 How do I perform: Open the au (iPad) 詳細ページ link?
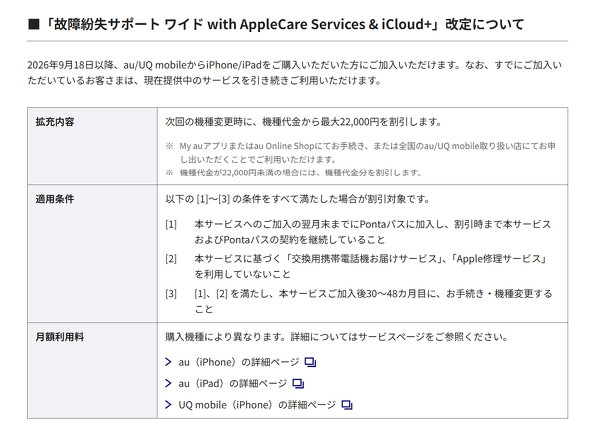pos(233,383)
